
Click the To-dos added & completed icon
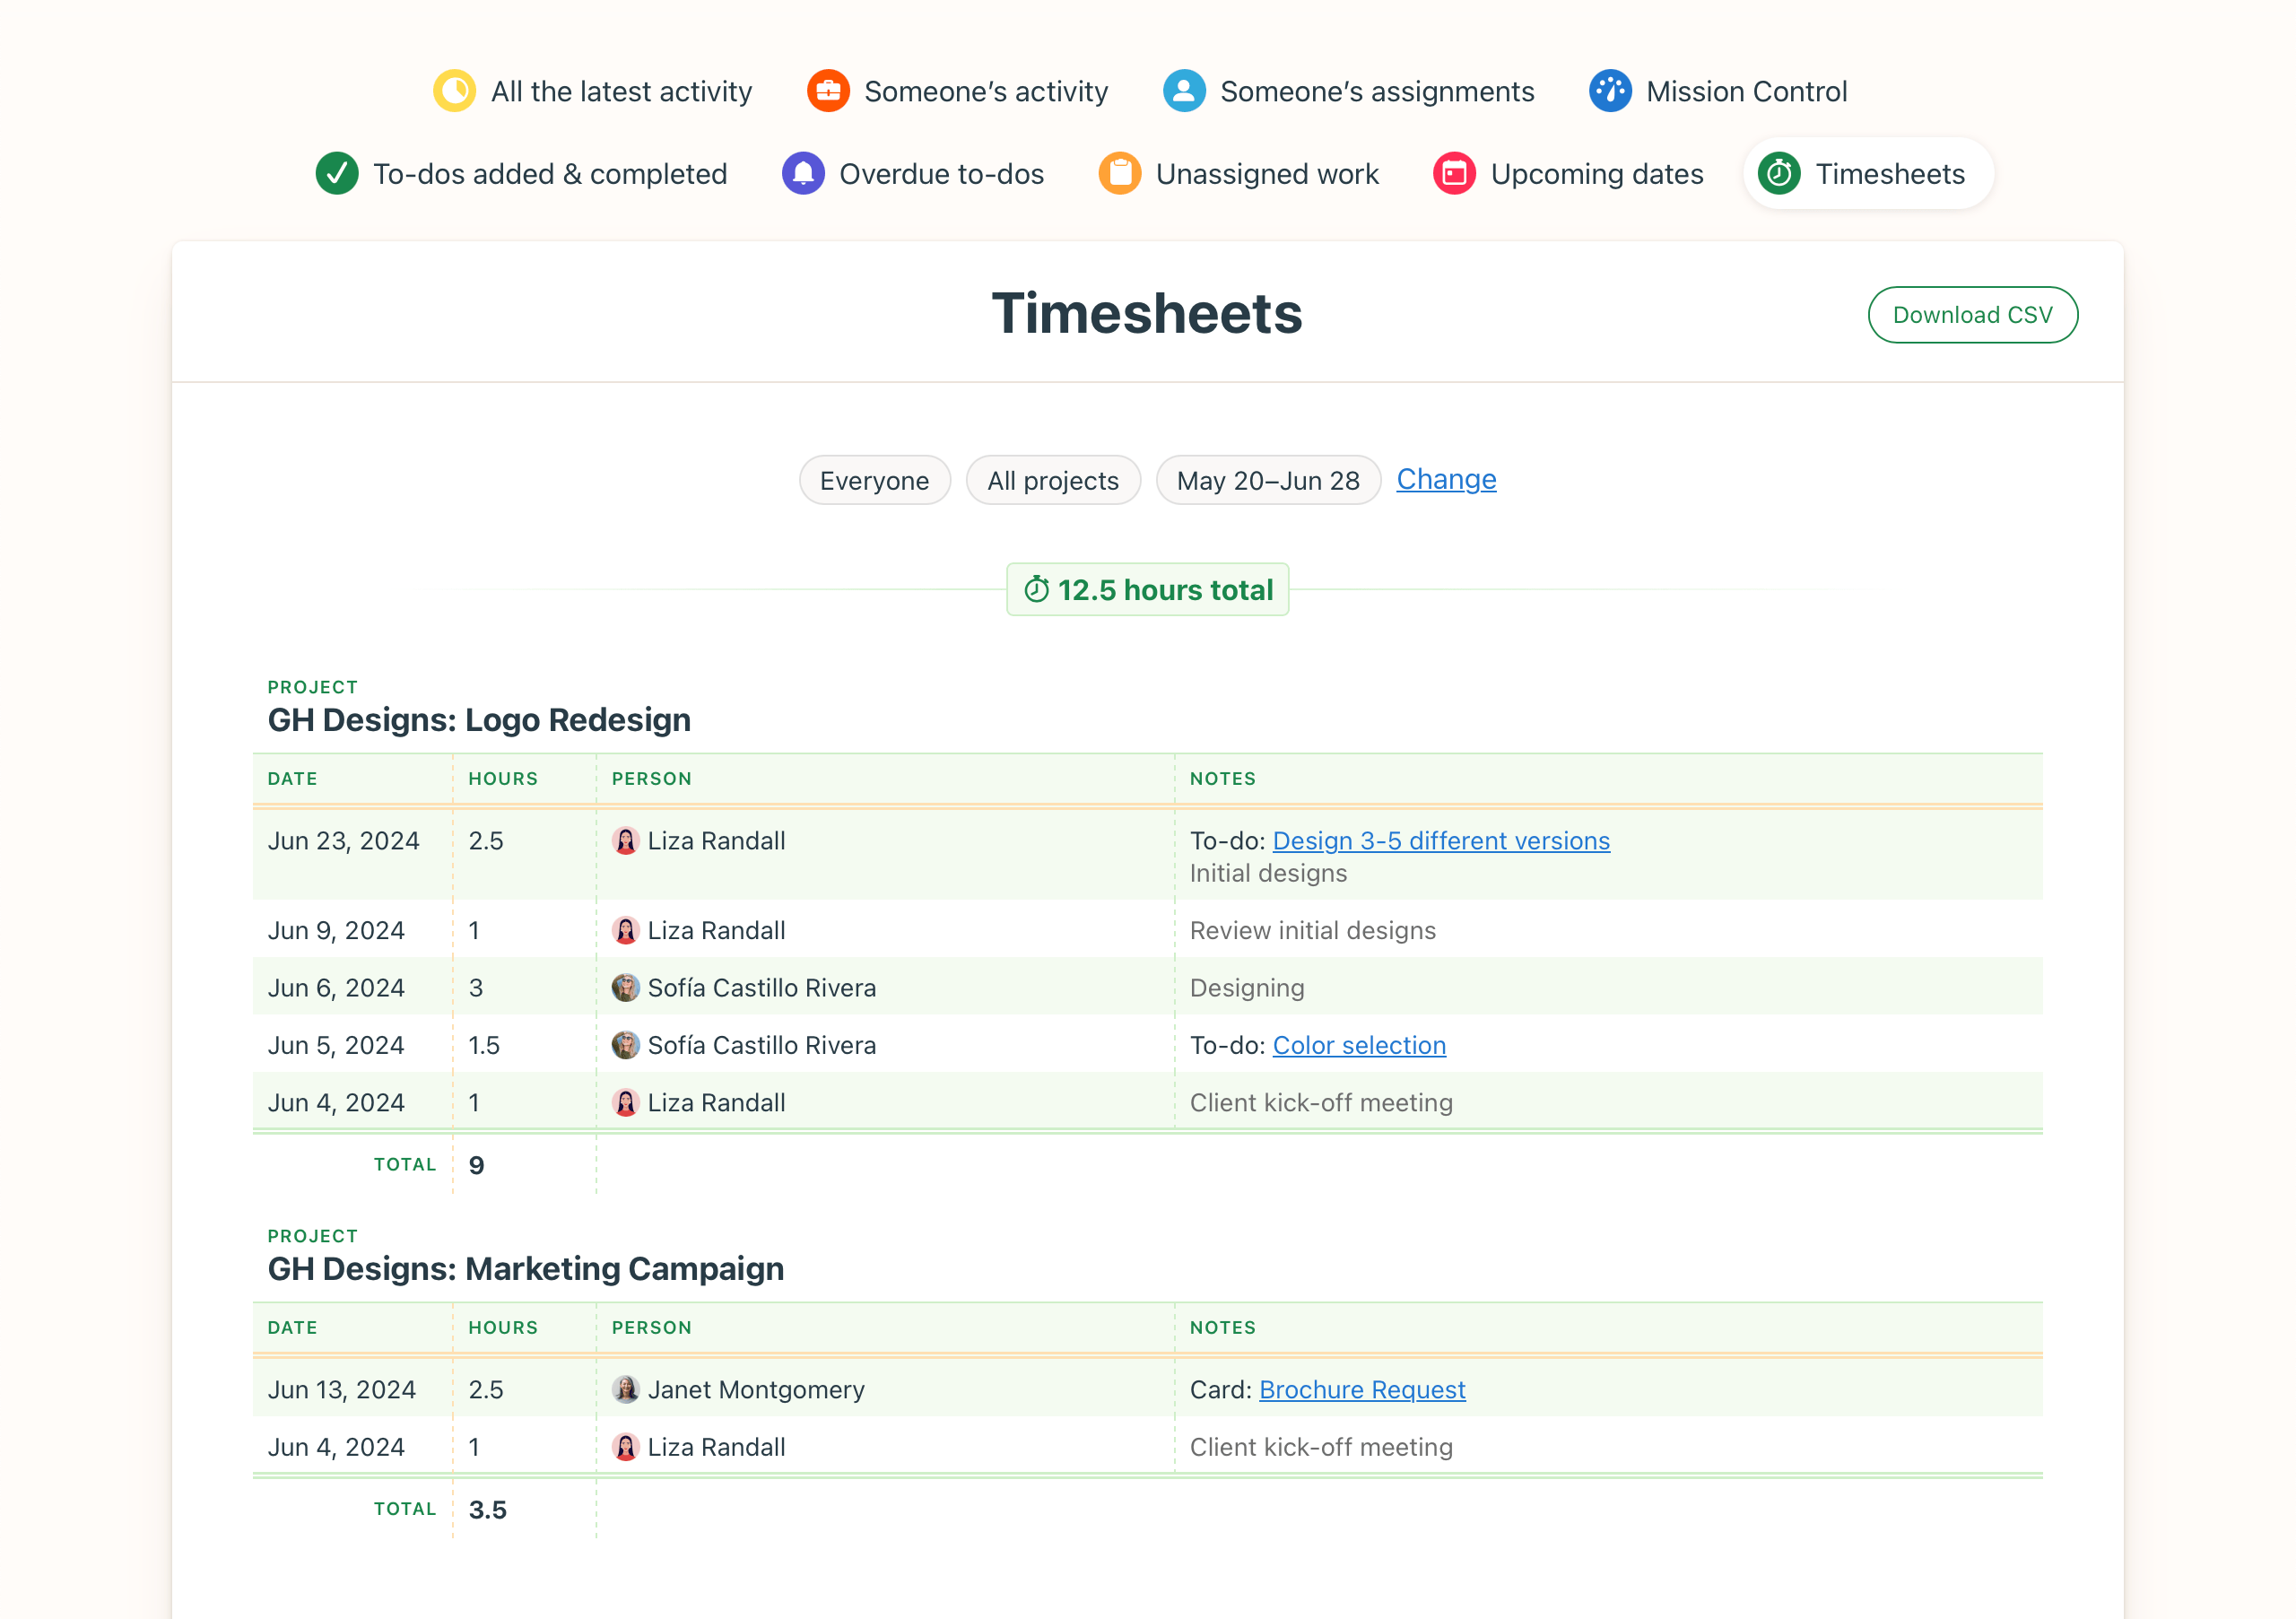click(x=336, y=173)
